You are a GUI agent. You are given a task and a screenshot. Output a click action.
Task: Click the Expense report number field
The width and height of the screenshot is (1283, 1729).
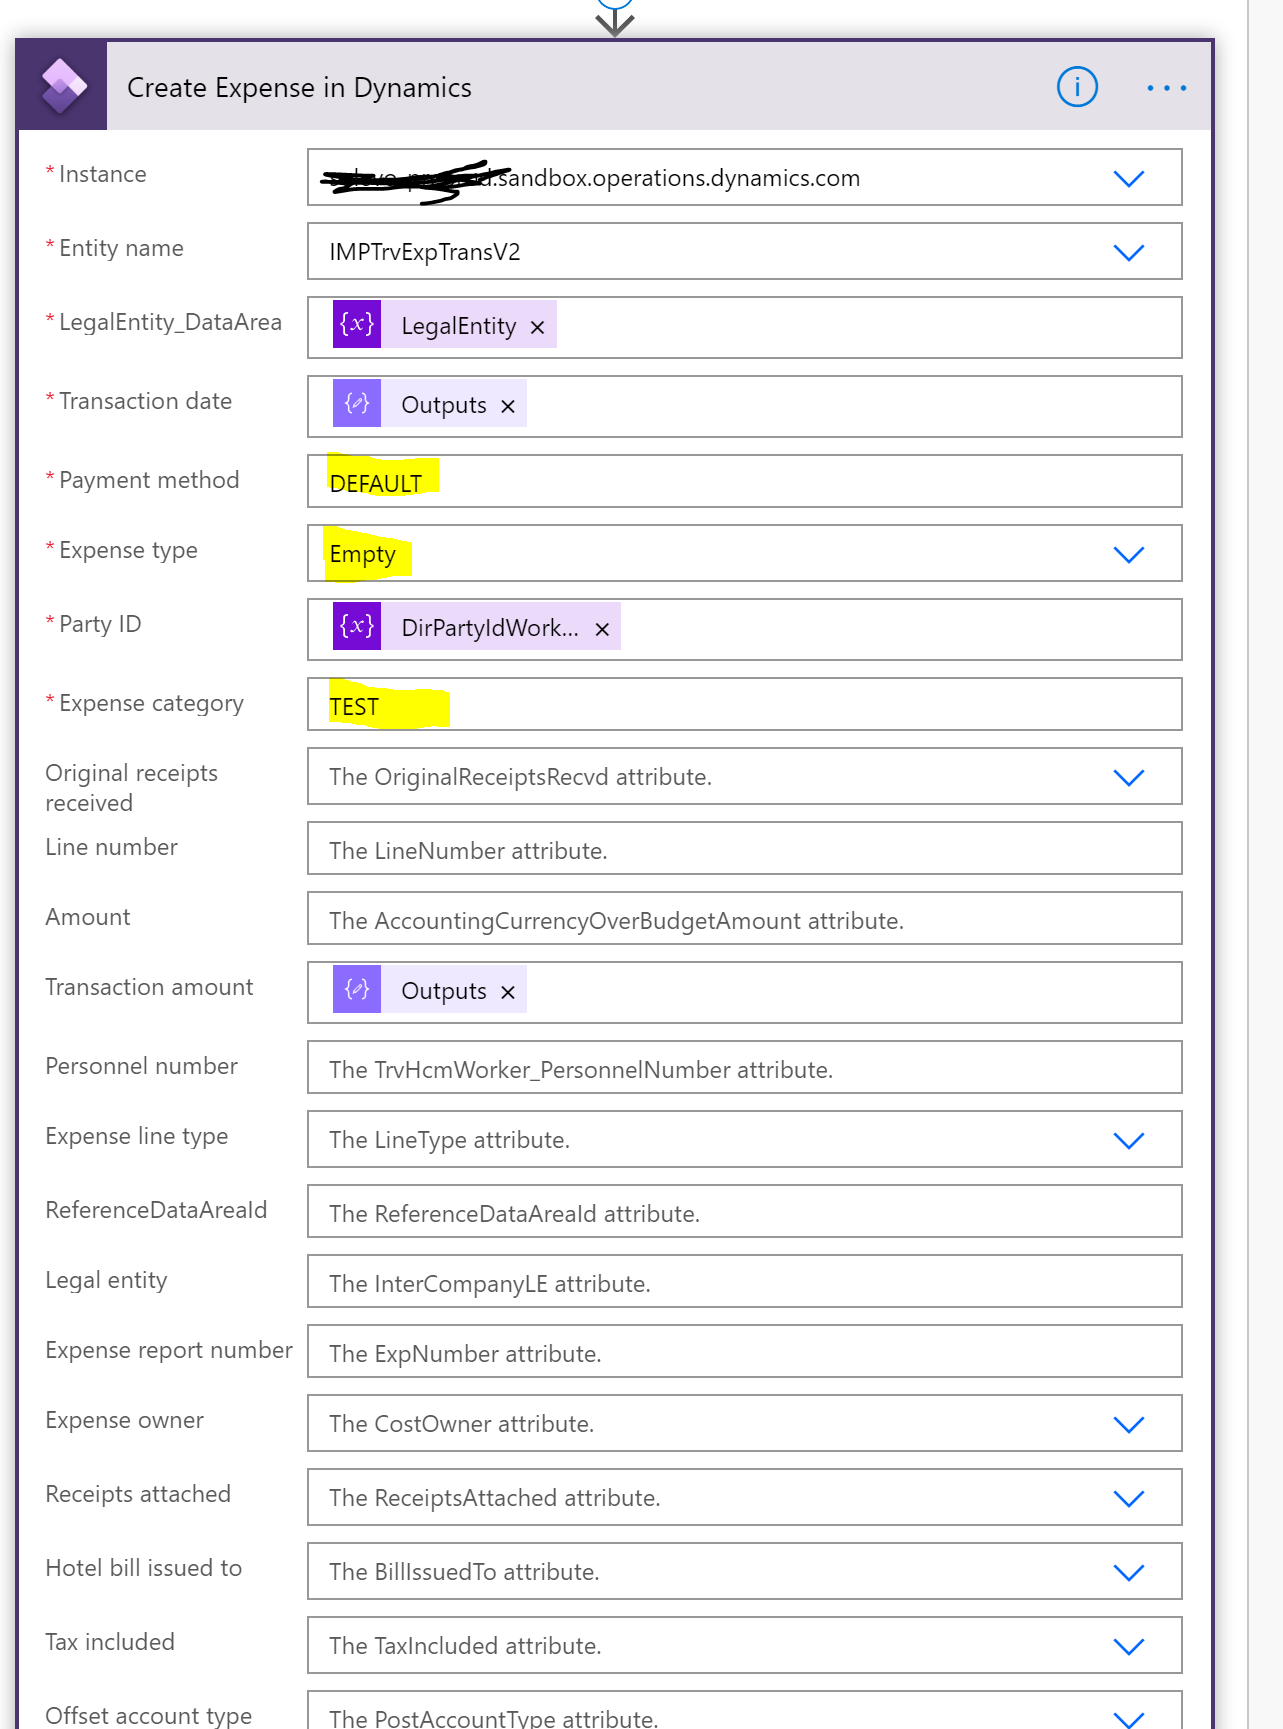coord(744,1352)
